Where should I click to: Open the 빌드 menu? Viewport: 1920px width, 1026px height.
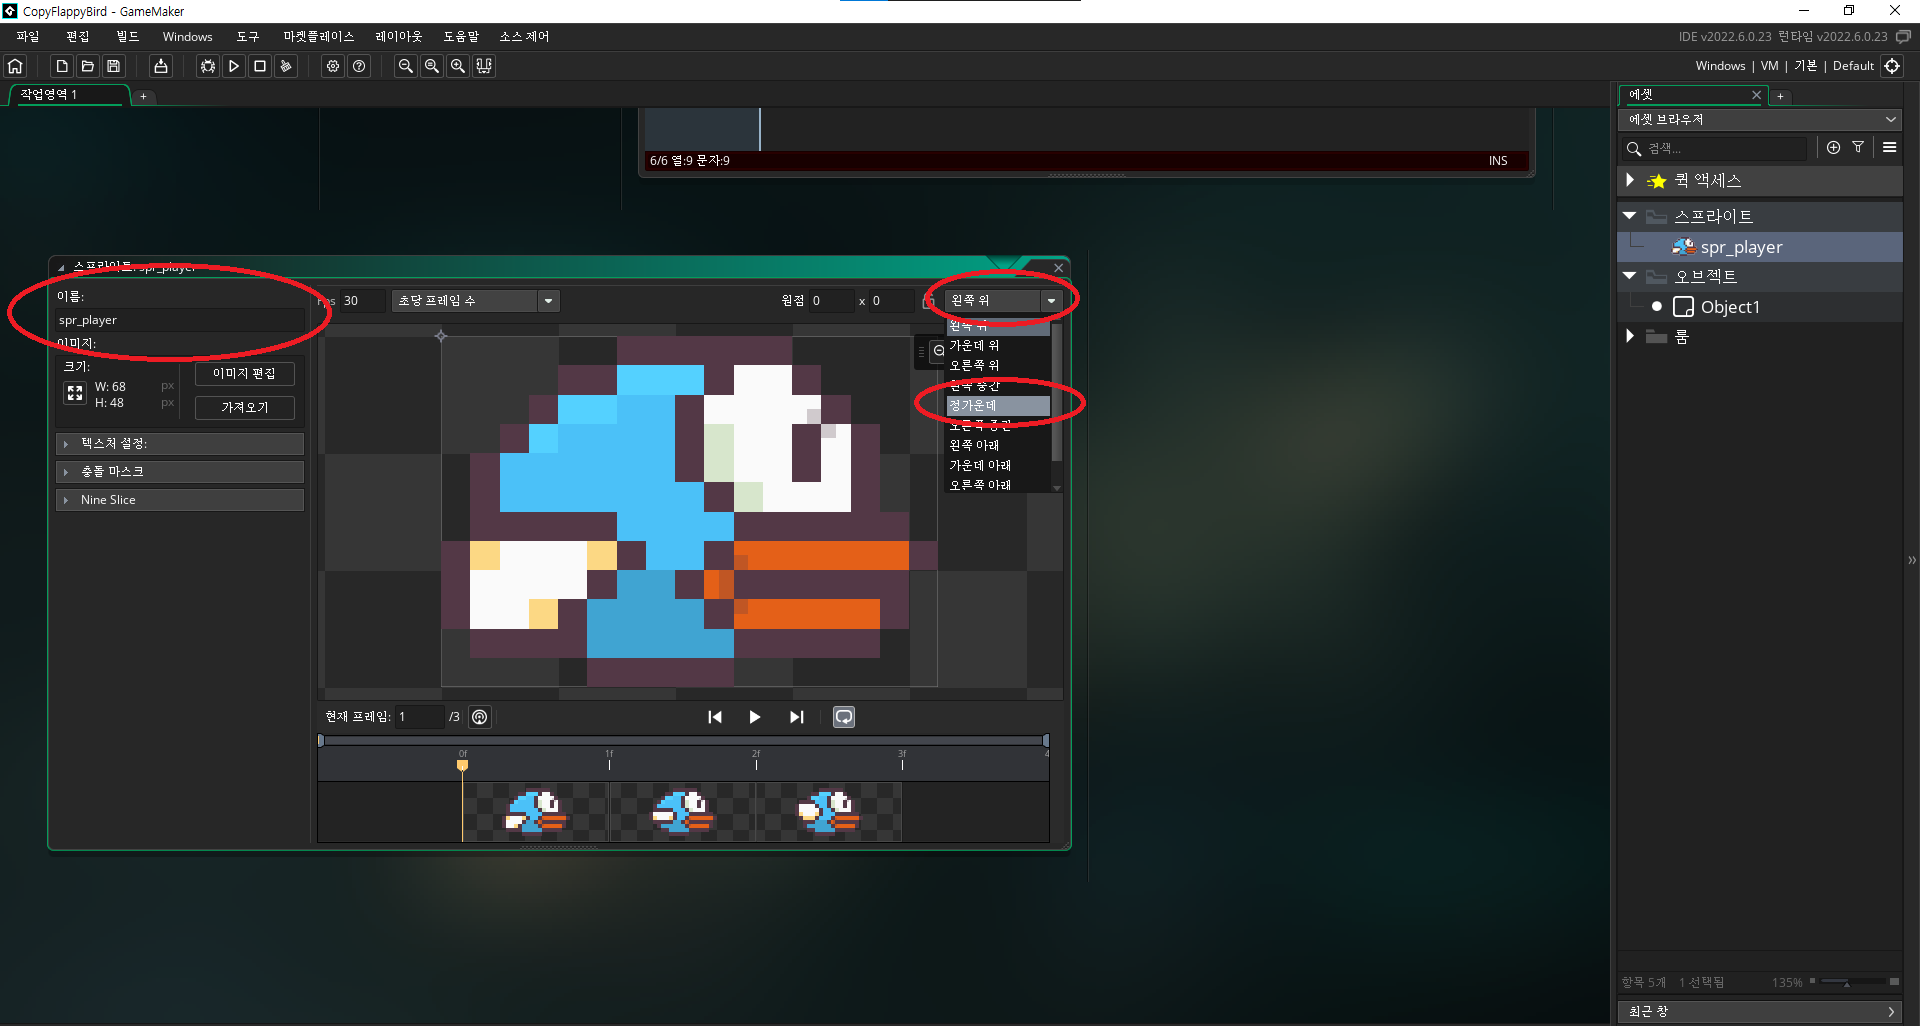click(x=128, y=37)
